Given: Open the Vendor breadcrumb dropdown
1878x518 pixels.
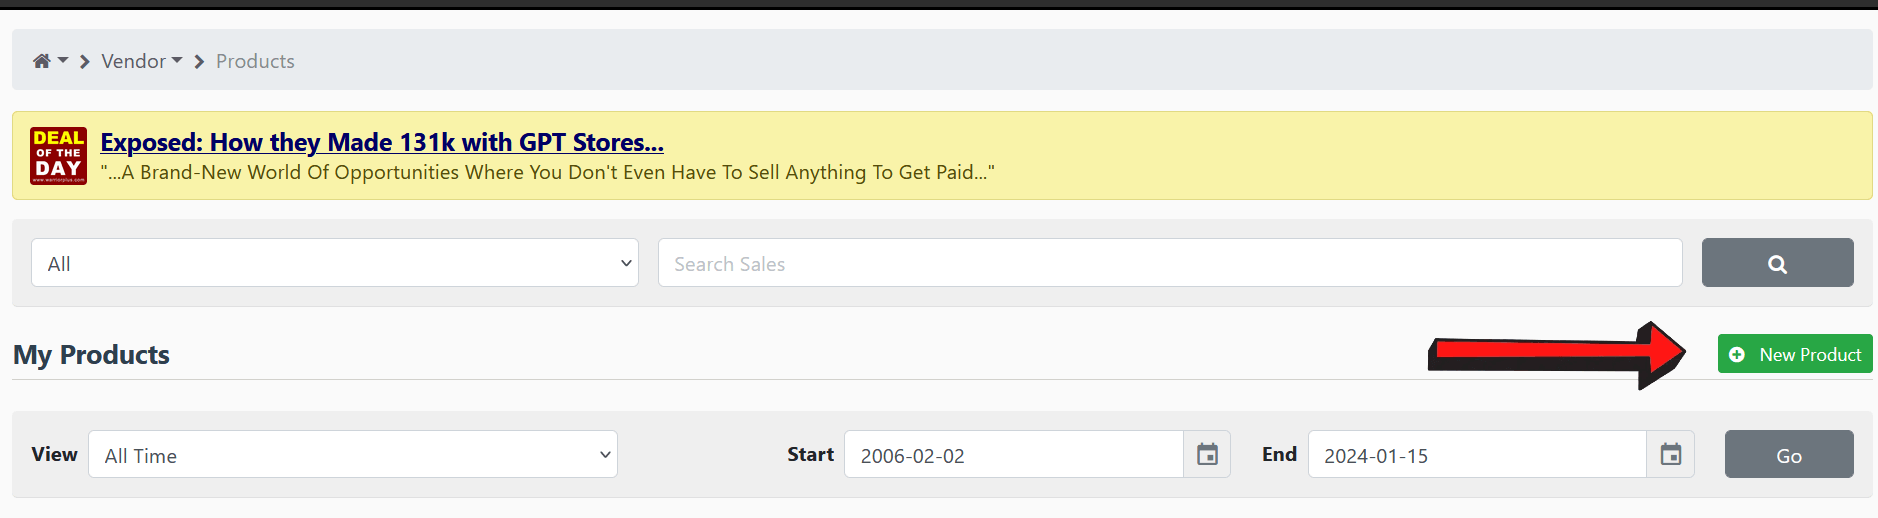Looking at the screenshot, I should pyautogui.click(x=141, y=61).
